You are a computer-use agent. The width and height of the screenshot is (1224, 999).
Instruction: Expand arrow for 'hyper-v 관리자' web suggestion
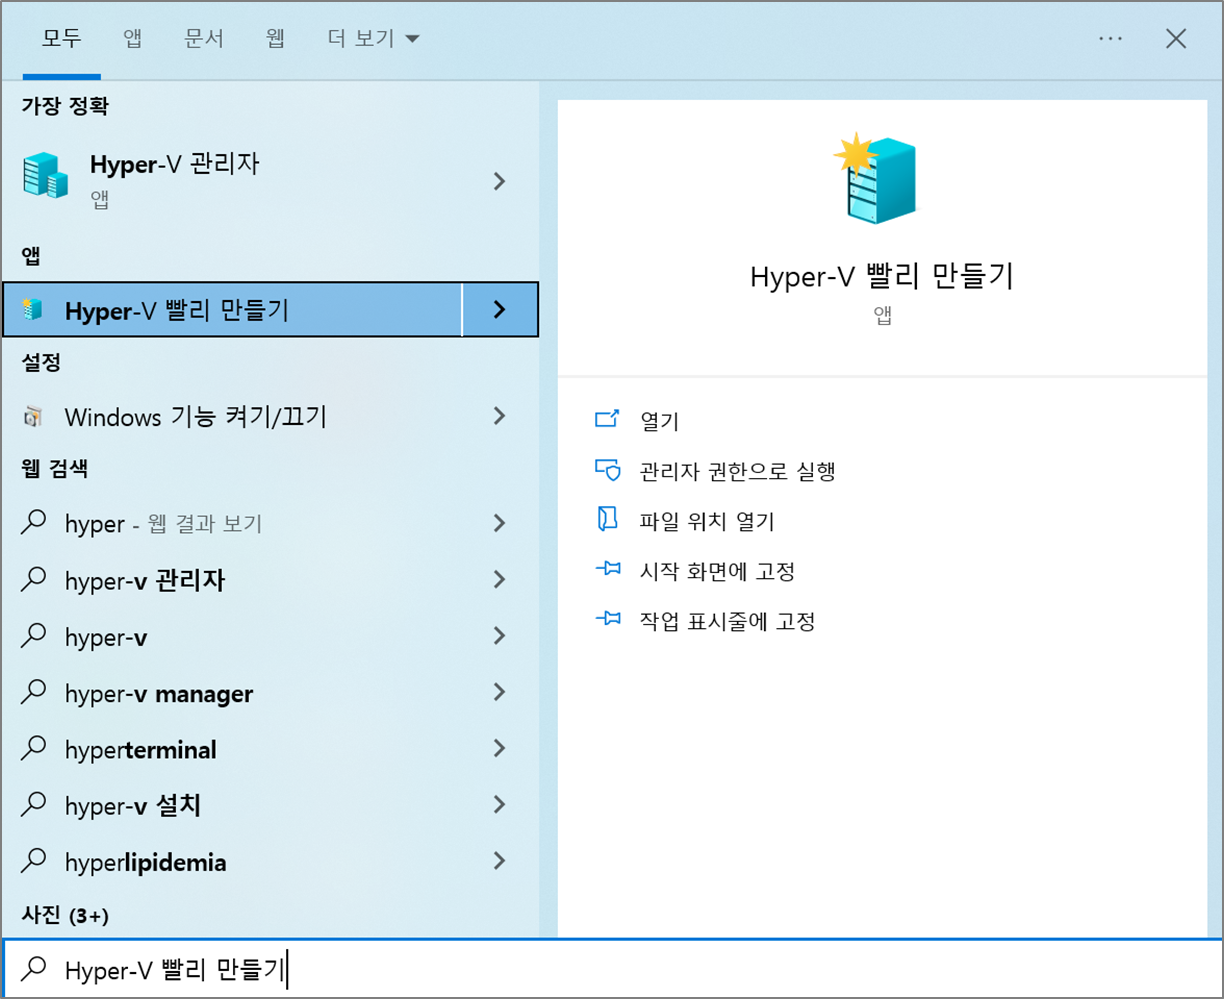pyautogui.click(x=500, y=579)
